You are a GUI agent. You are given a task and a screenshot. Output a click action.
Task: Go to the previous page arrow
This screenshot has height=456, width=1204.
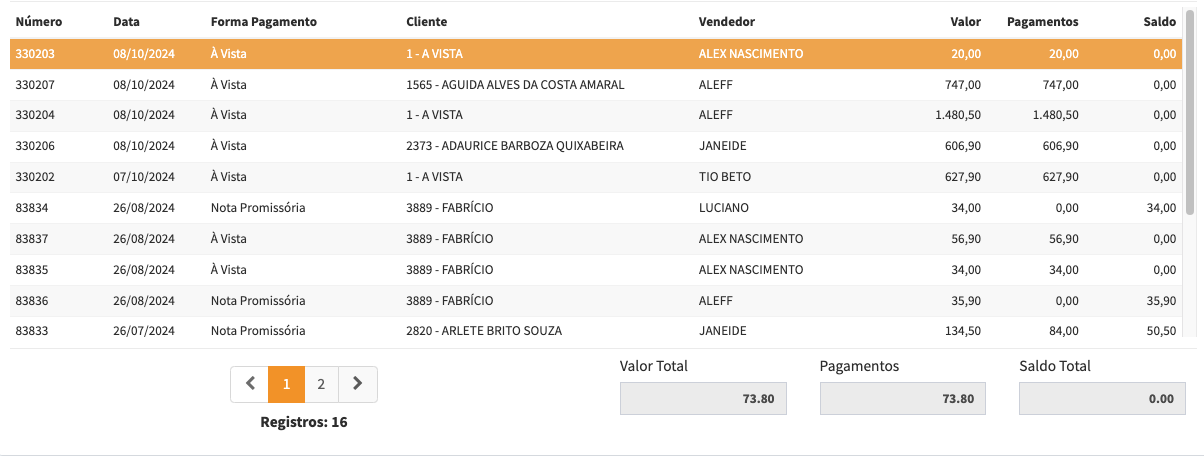(249, 384)
